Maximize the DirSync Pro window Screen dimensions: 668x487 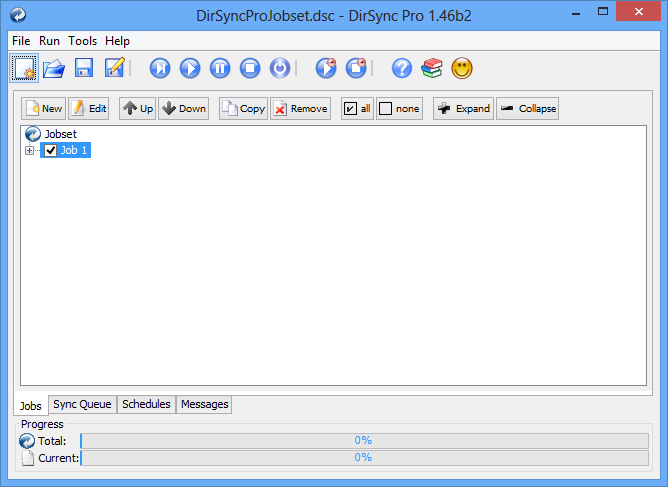[x=603, y=12]
